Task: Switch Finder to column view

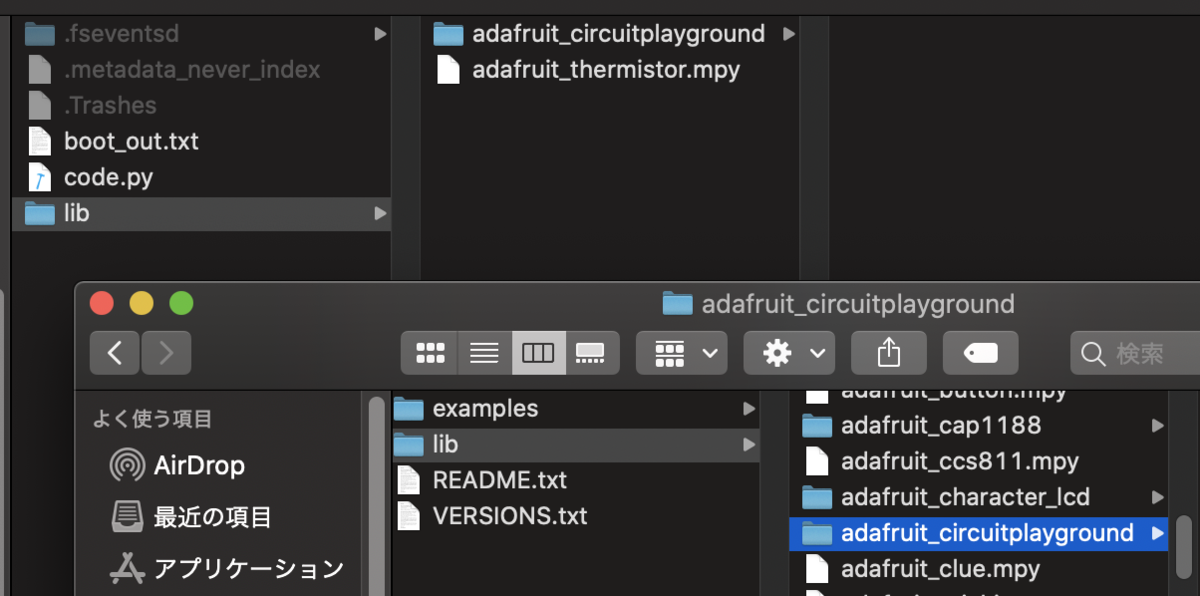Action: (x=538, y=353)
